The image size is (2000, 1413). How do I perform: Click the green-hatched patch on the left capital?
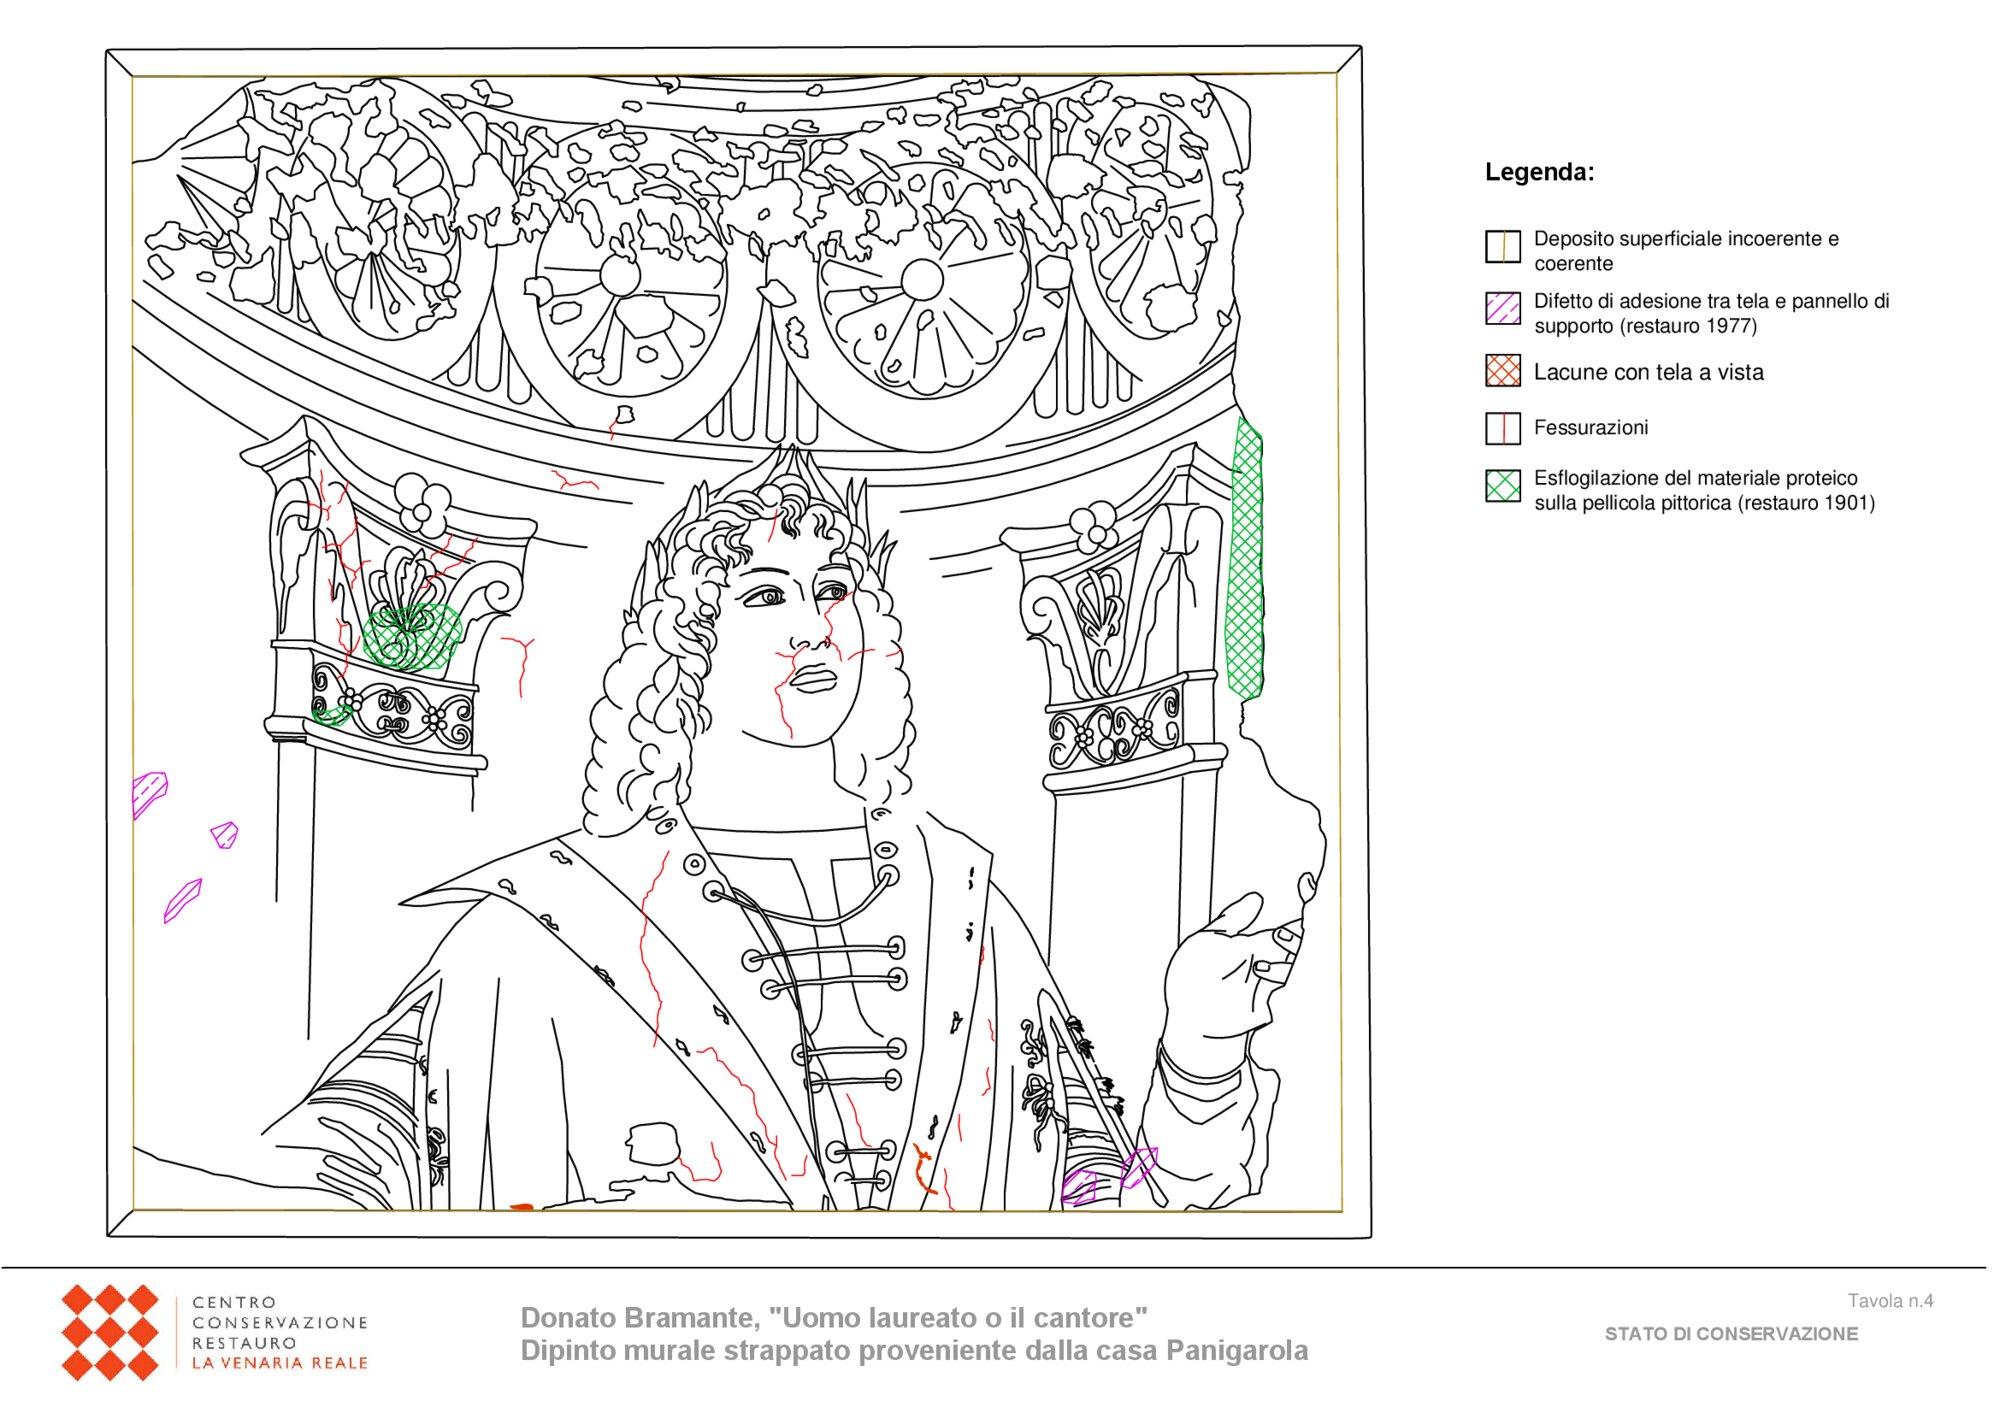coord(411,637)
